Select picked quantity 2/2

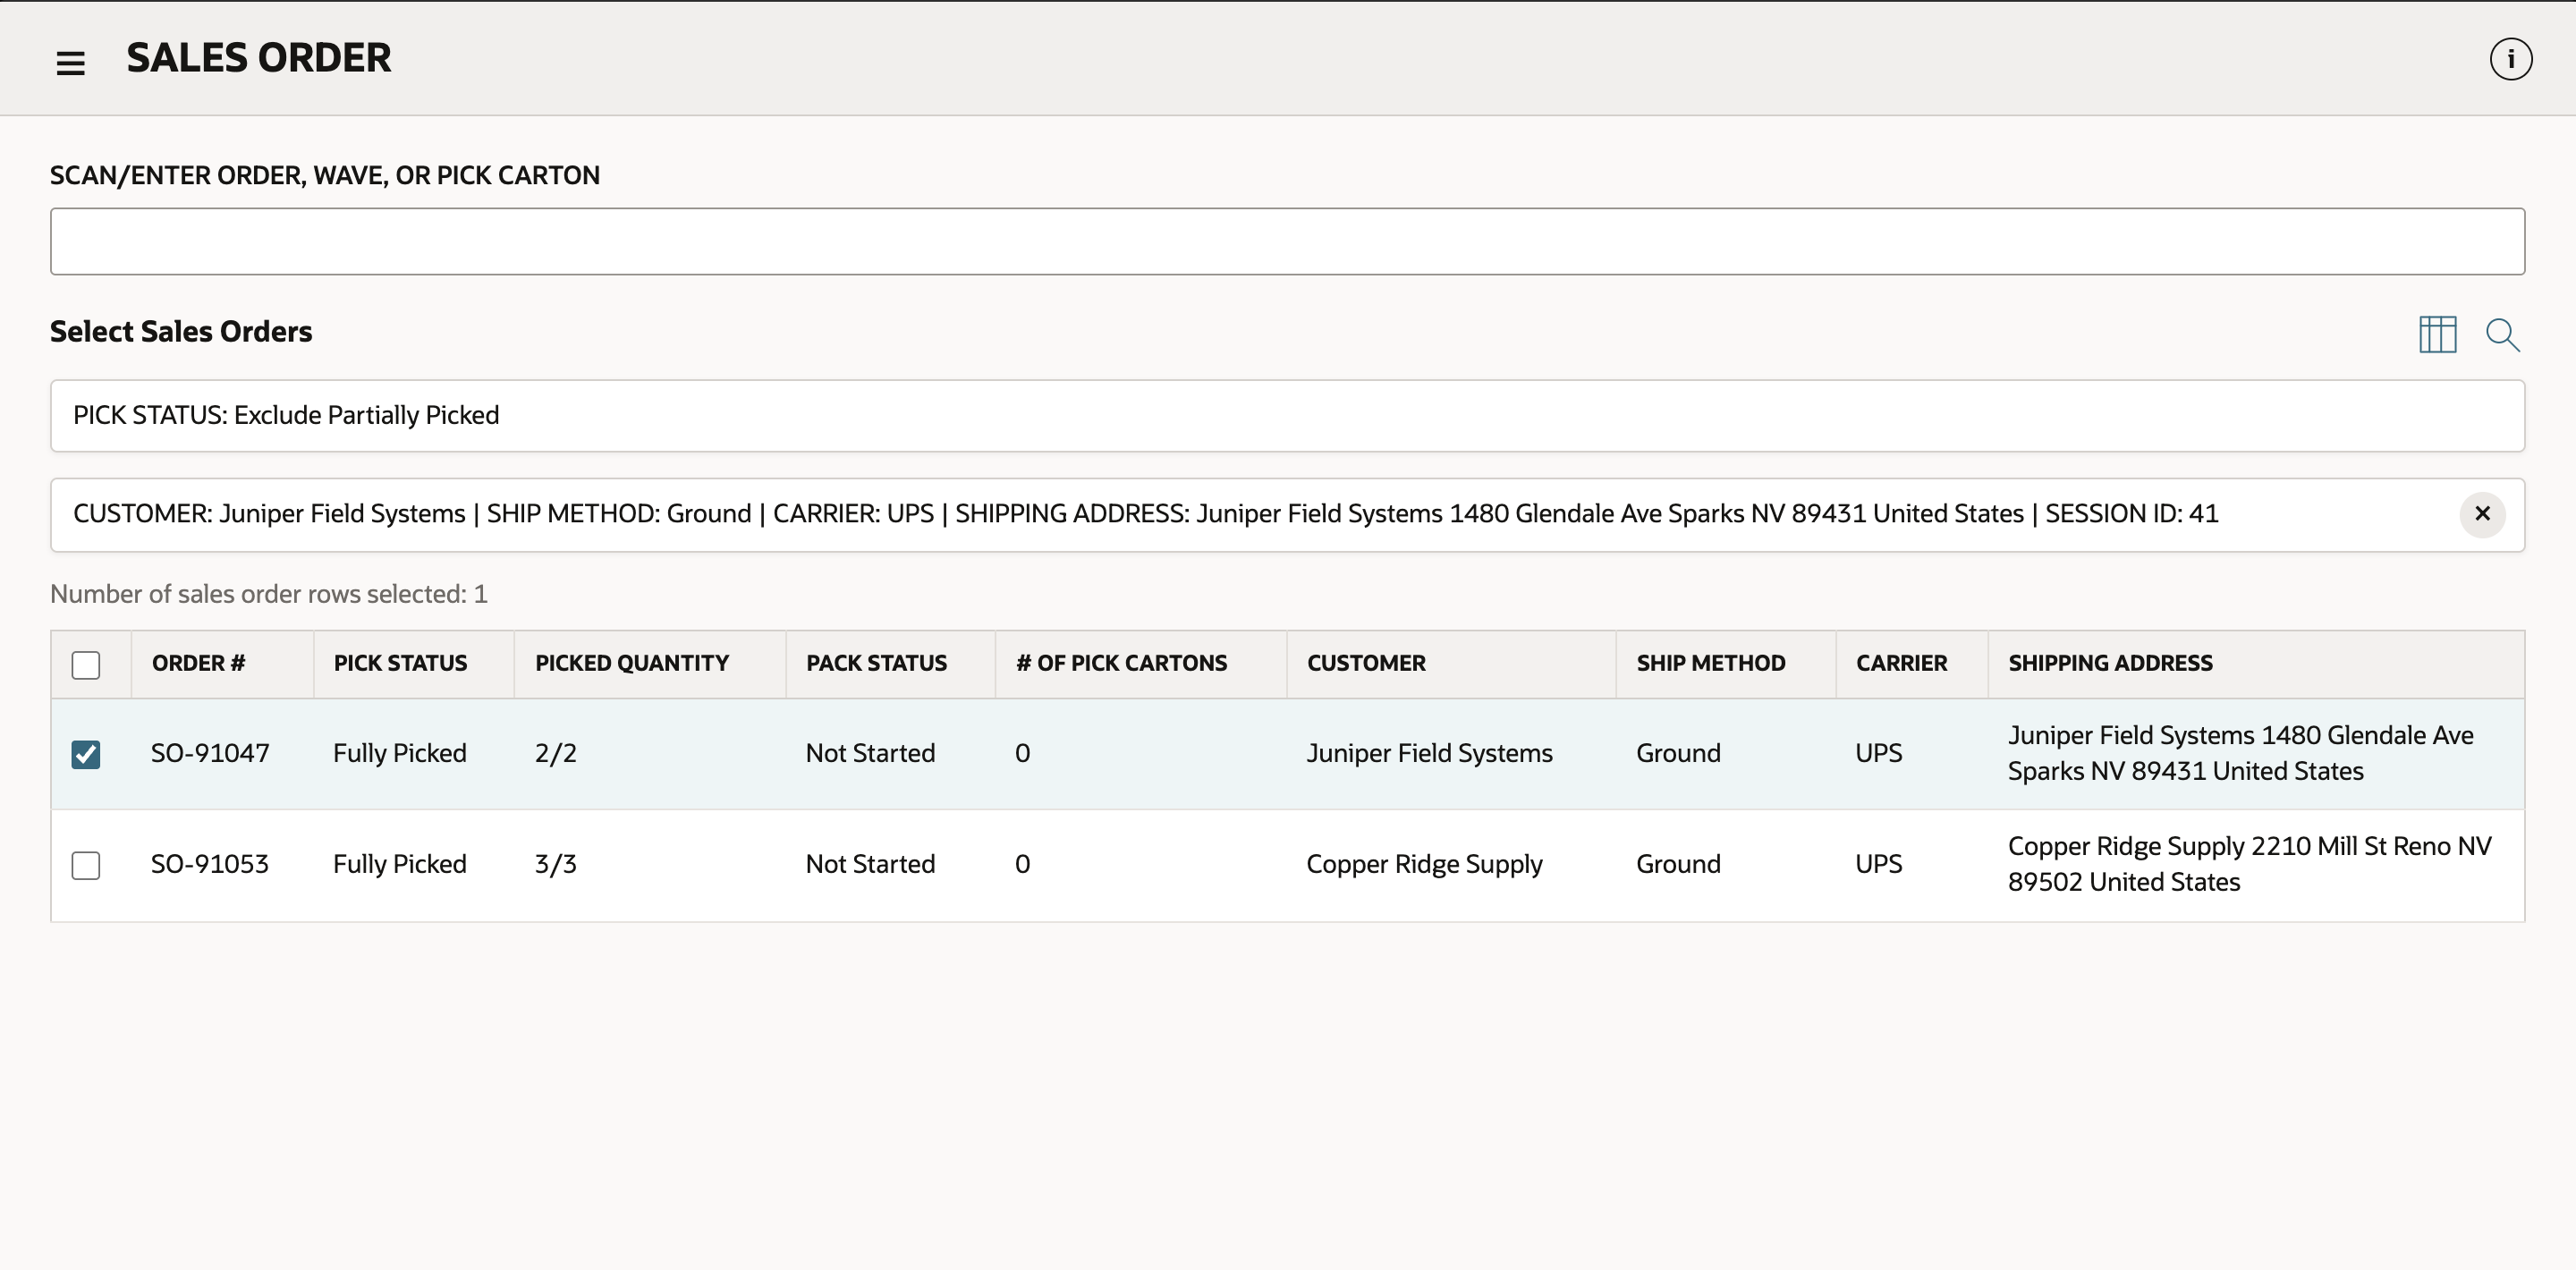point(555,753)
